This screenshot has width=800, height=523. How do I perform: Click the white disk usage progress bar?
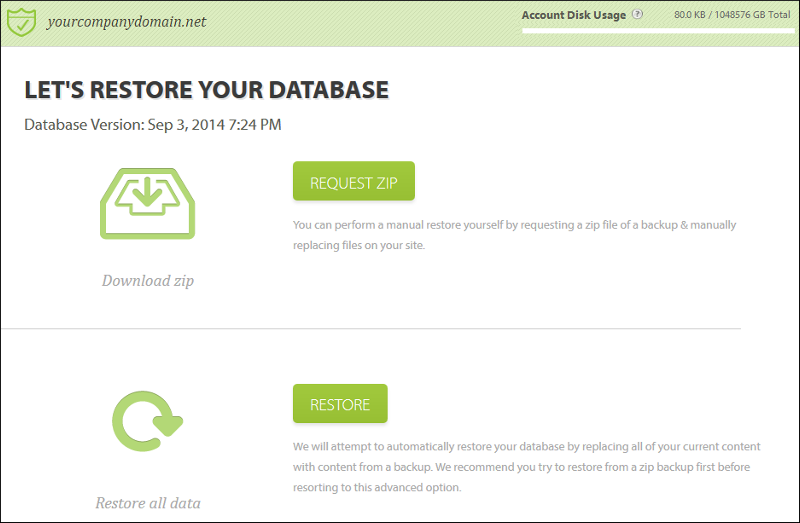tap(655, 31)
